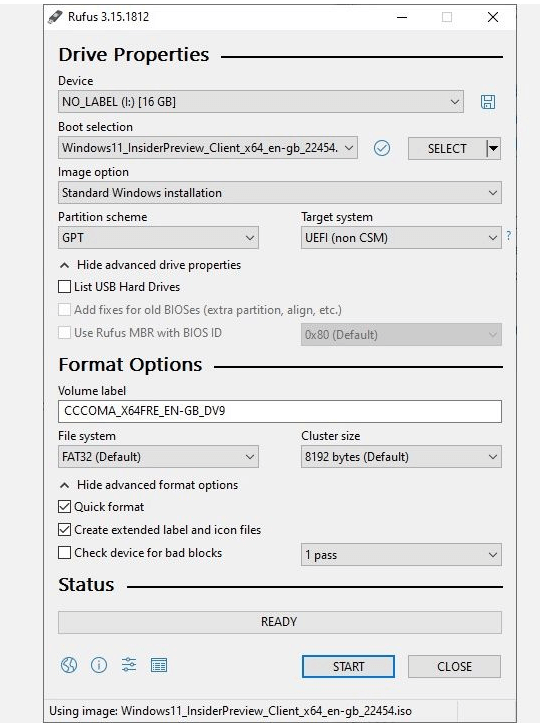Image resolution: width=540 pixels, height=725 pixels.
Task: Show the log window icon
Action: (x=159, y=665)
